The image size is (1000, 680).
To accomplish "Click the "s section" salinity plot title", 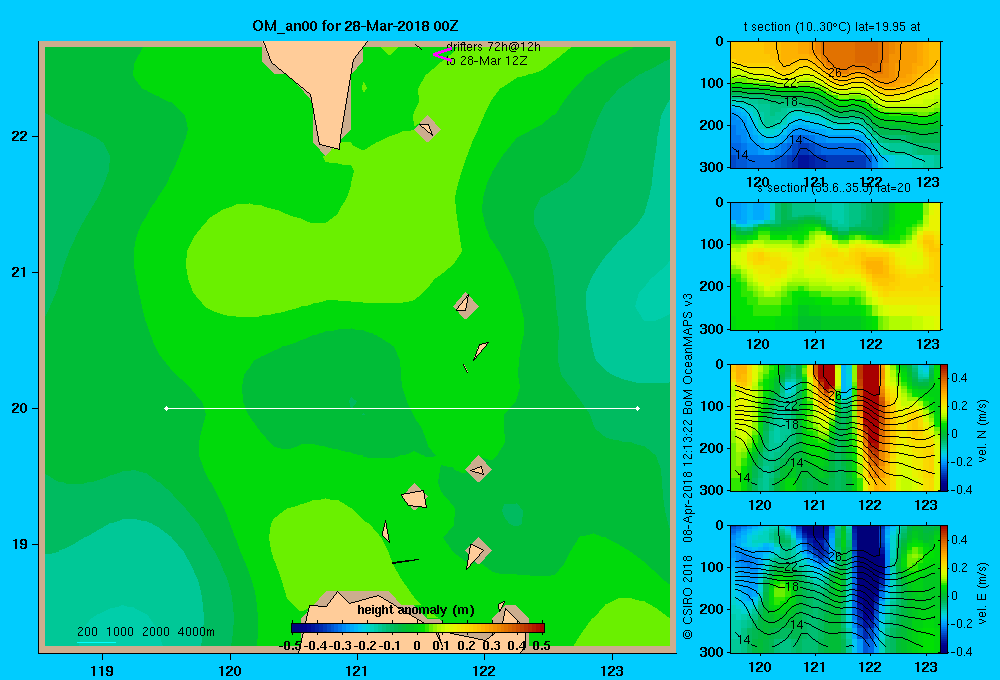I will click(x=834, y=188).
